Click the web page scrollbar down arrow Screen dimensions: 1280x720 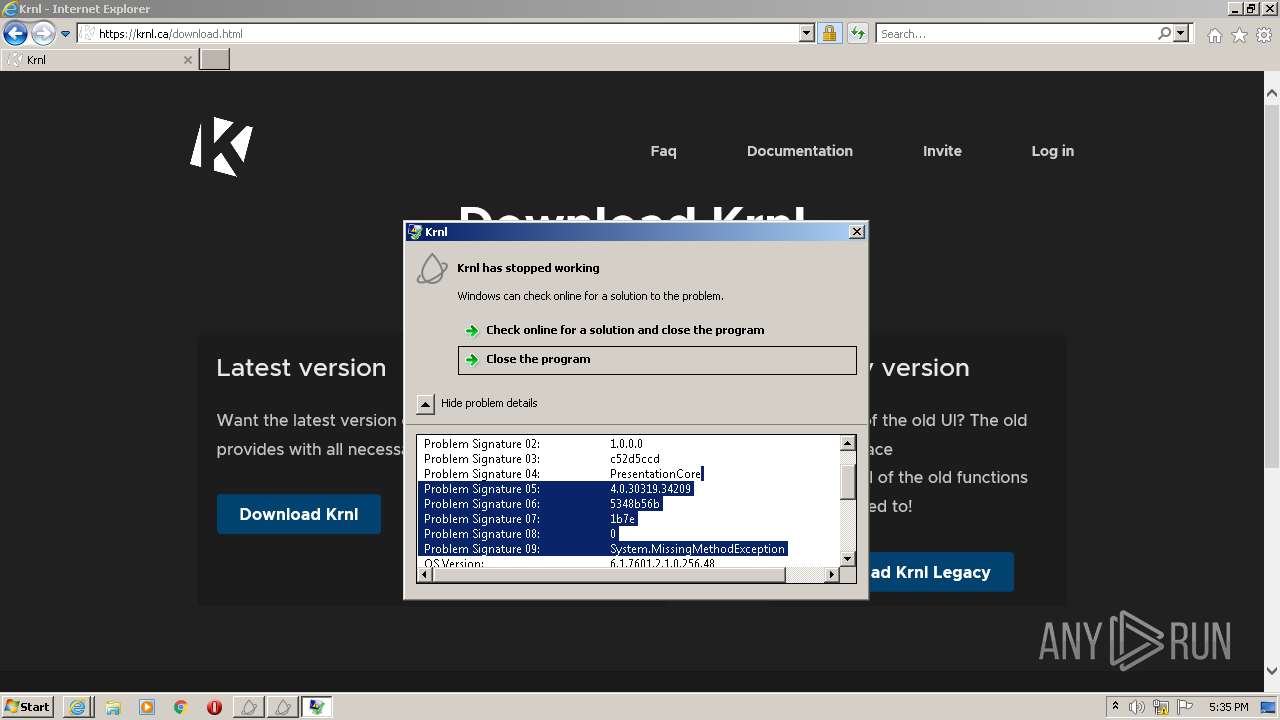tap(1272, 671)
